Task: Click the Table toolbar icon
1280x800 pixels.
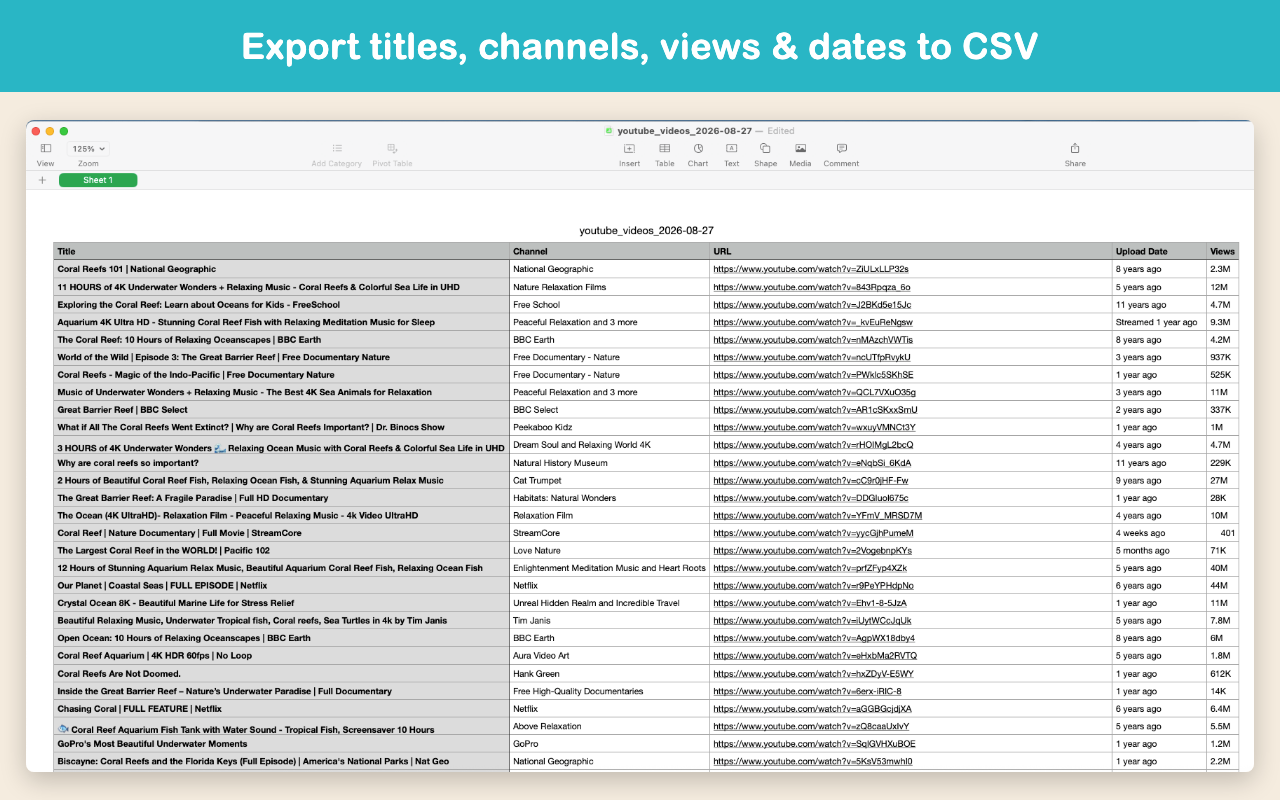Action: click(664, 148)
